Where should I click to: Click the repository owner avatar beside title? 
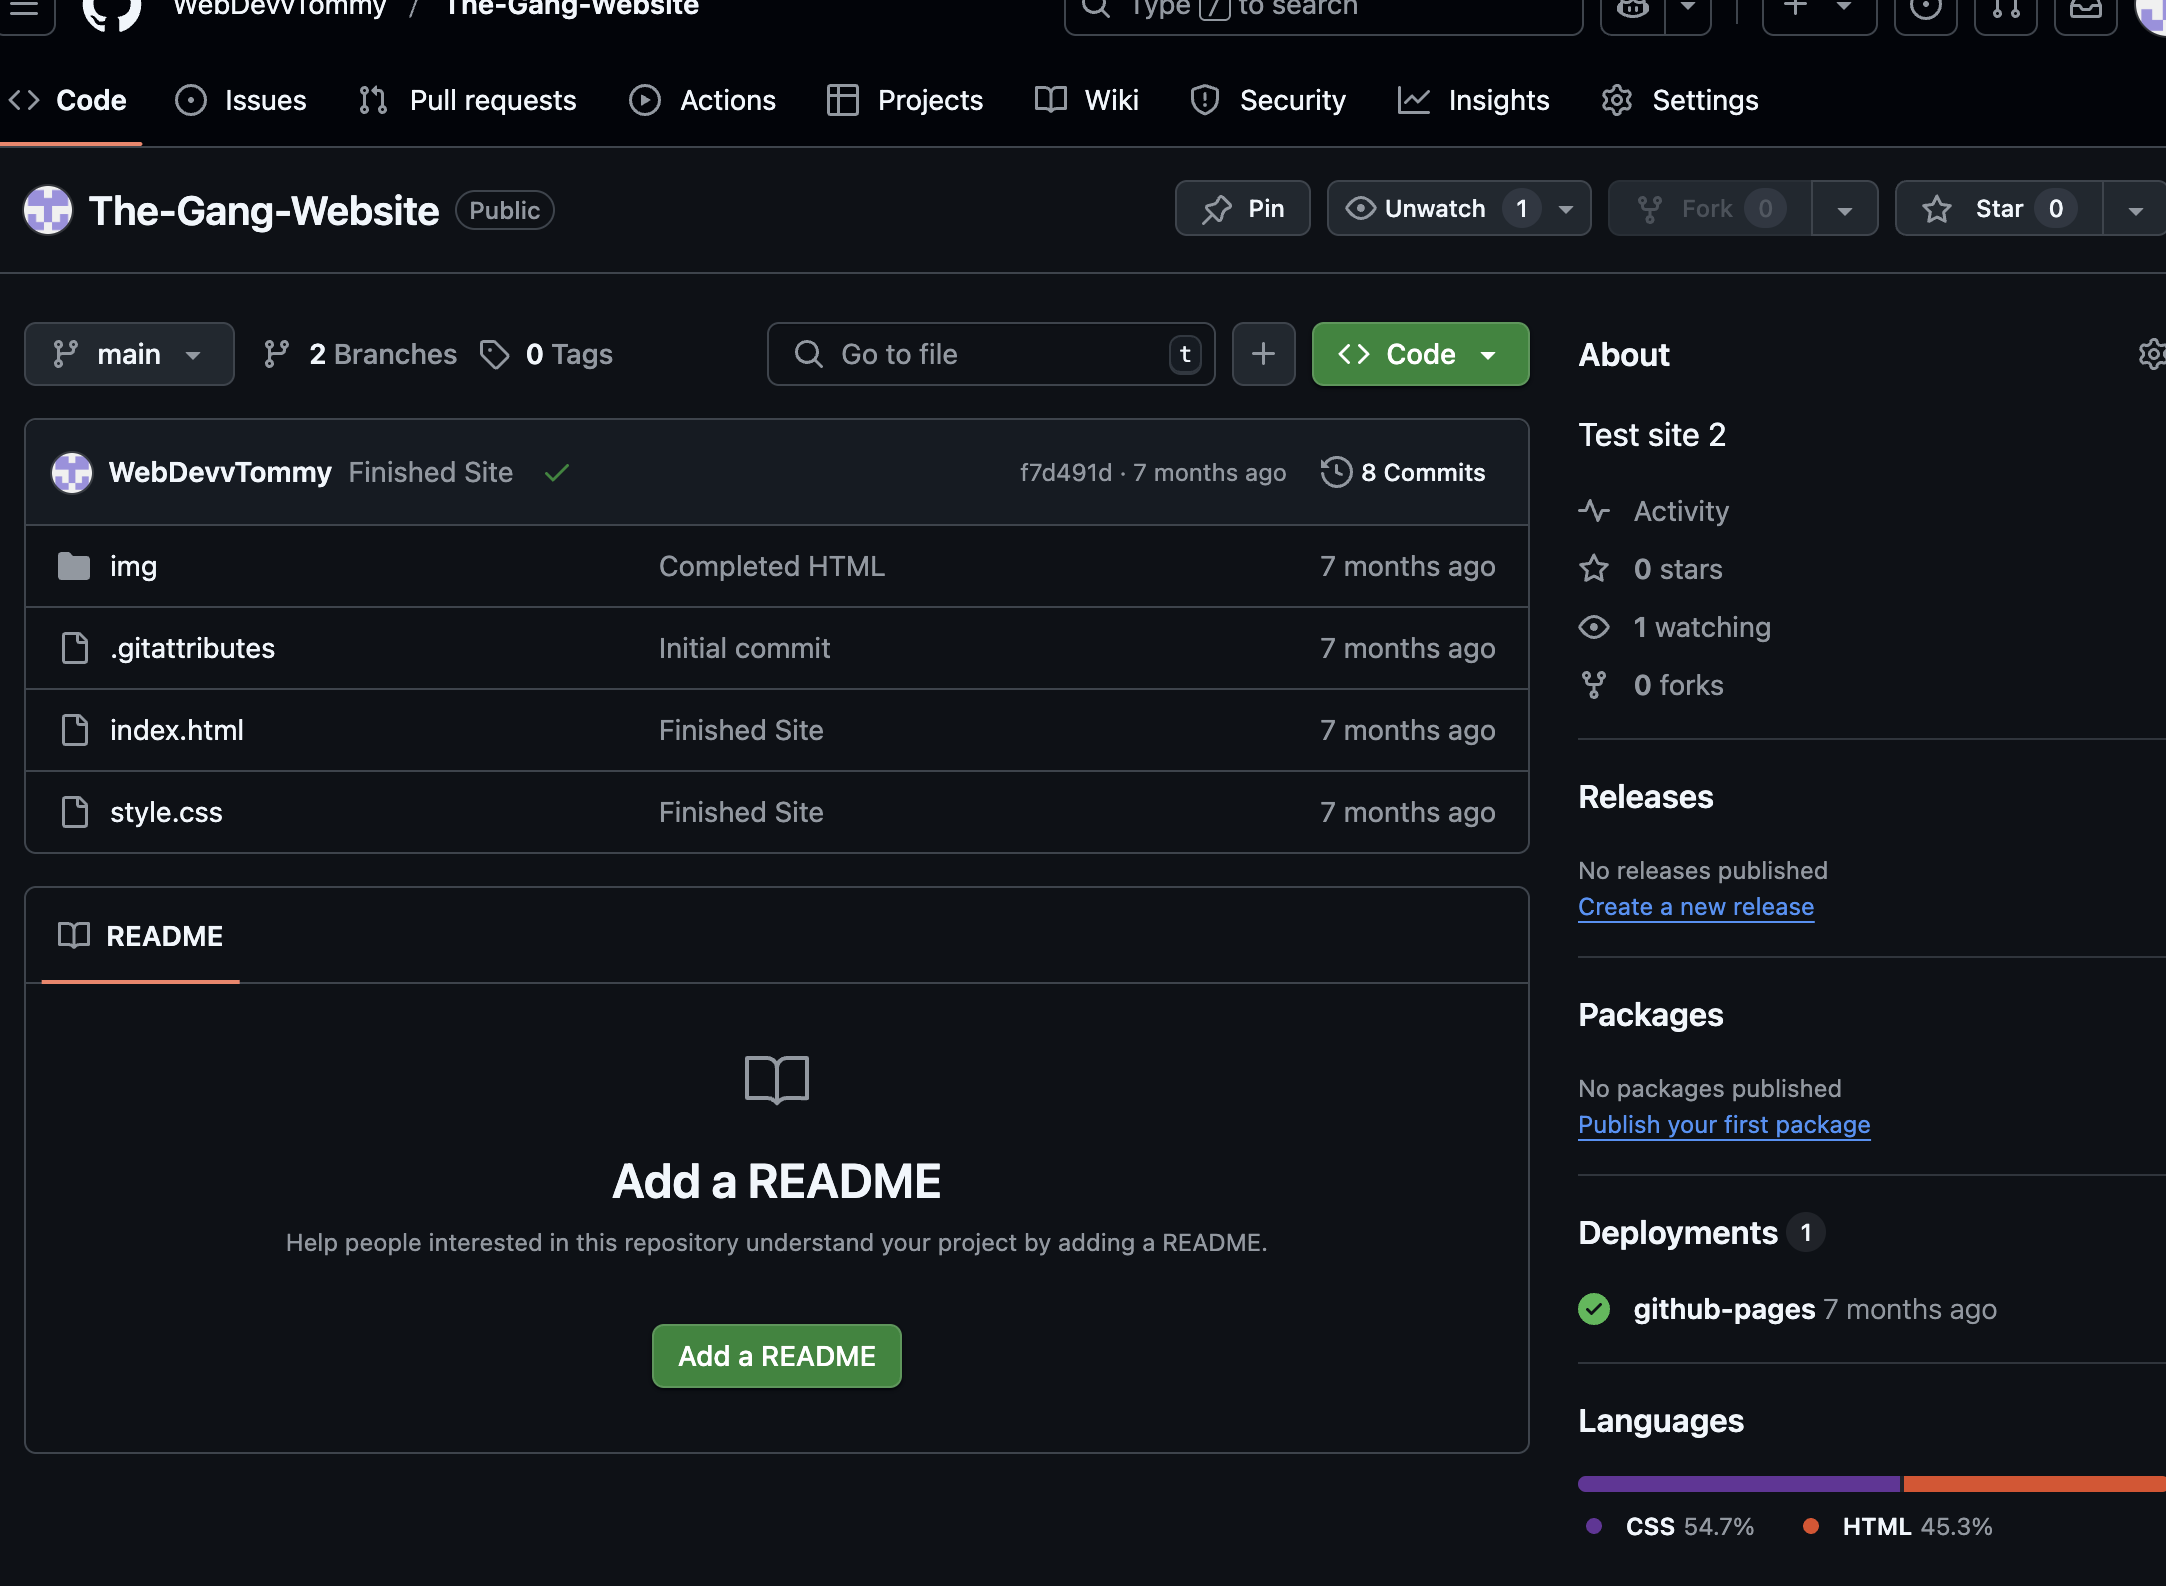[x=48, y=210]
